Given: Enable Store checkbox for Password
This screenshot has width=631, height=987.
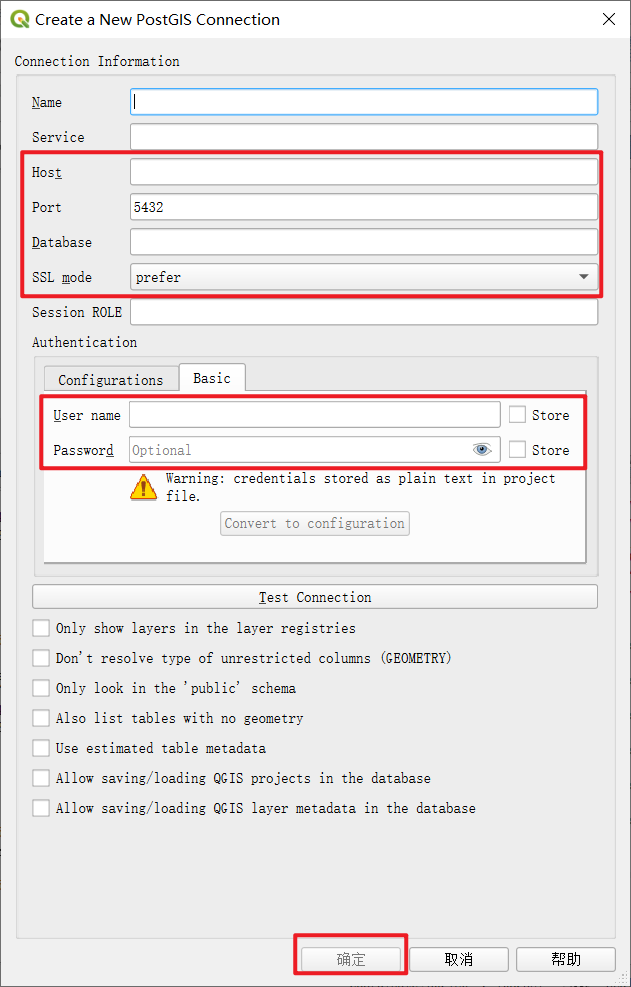Looking at the screenshot, I should [517, 449].
